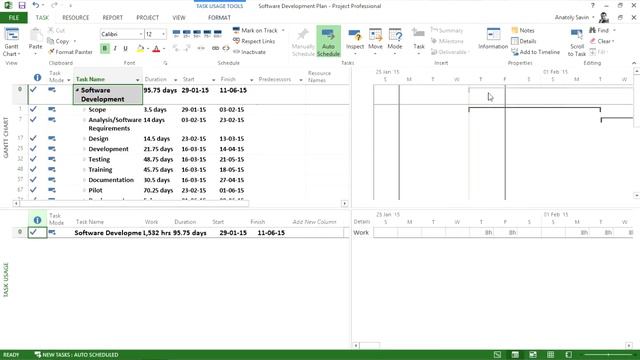Open the font name dropdown
The height and width of the screenshot is (360, 640).
click(141, 34)
